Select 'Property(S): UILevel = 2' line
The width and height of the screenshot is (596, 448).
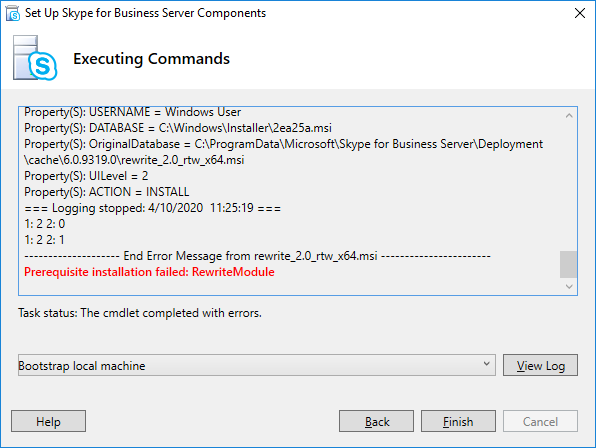[86, 176]
